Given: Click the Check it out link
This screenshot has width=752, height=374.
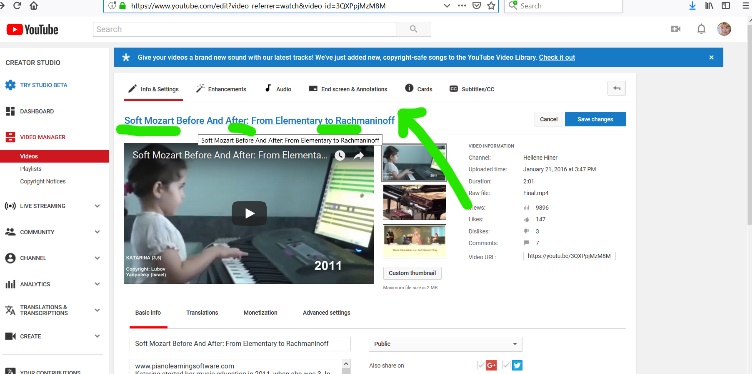Looking at the screenshot, I should point(557,58).
